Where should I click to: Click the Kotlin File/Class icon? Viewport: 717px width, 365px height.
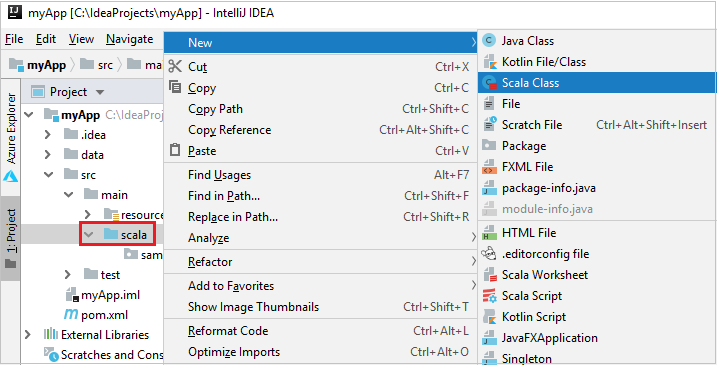coord(489,62)
